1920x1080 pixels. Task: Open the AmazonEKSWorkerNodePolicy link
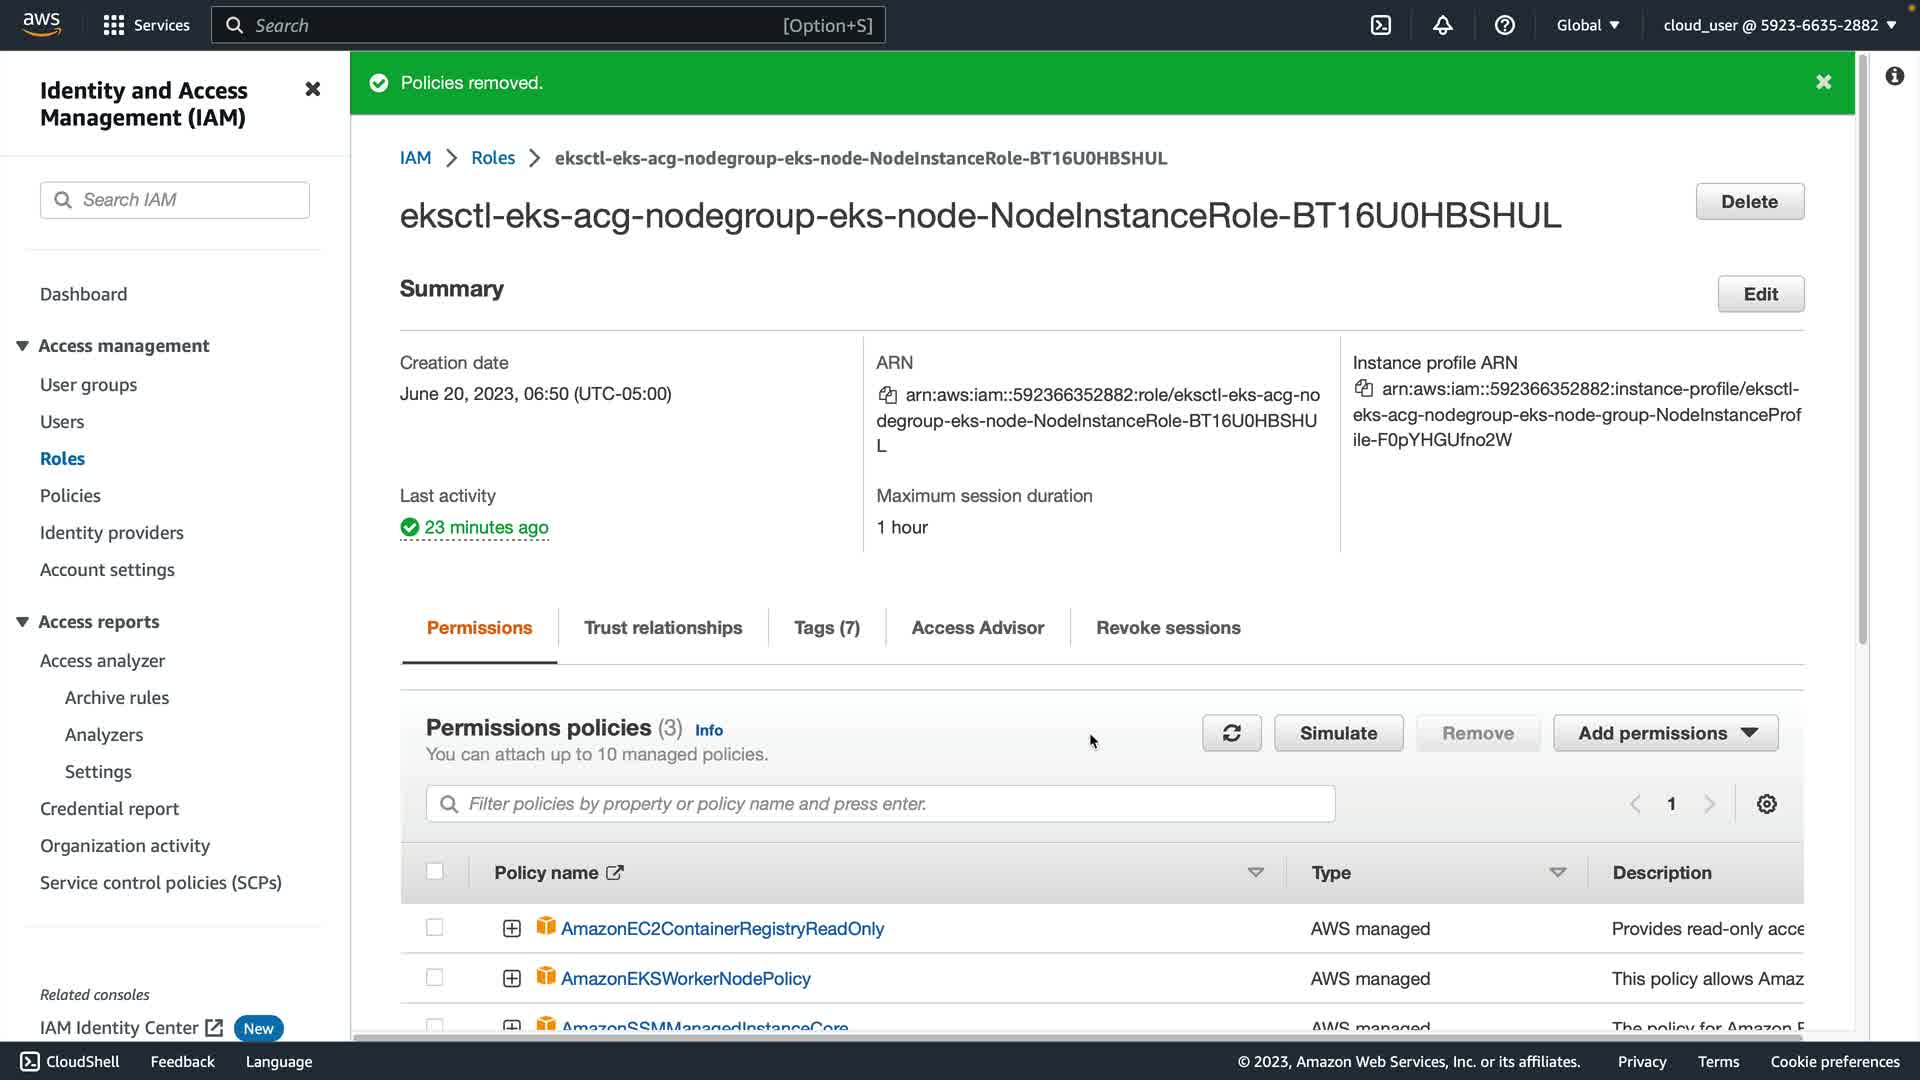(x=685, y=979)
